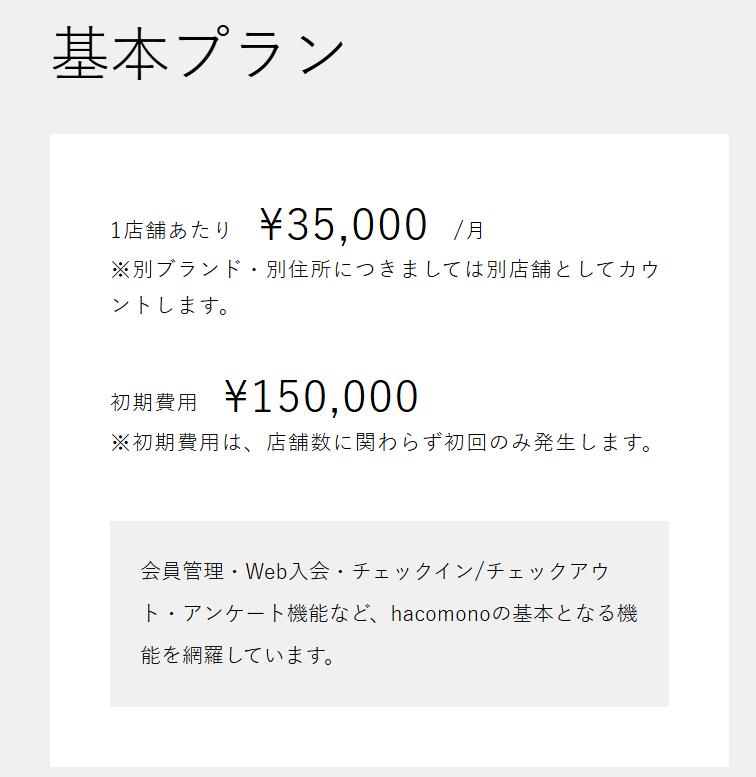Screen dimensions: 756x777
Task: Click the ¥35,000 monthly price
Action: click(343, 224)
